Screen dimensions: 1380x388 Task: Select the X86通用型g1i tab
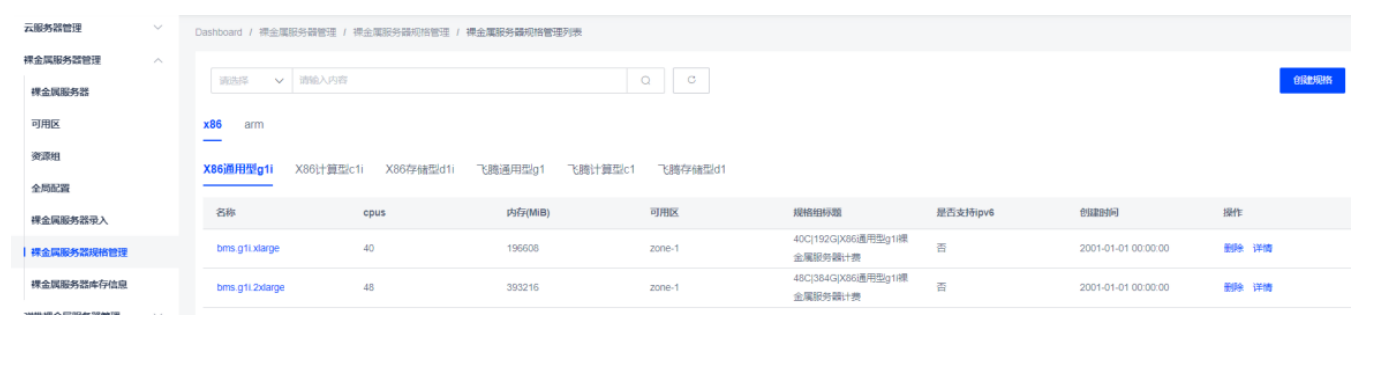[238, 170]
